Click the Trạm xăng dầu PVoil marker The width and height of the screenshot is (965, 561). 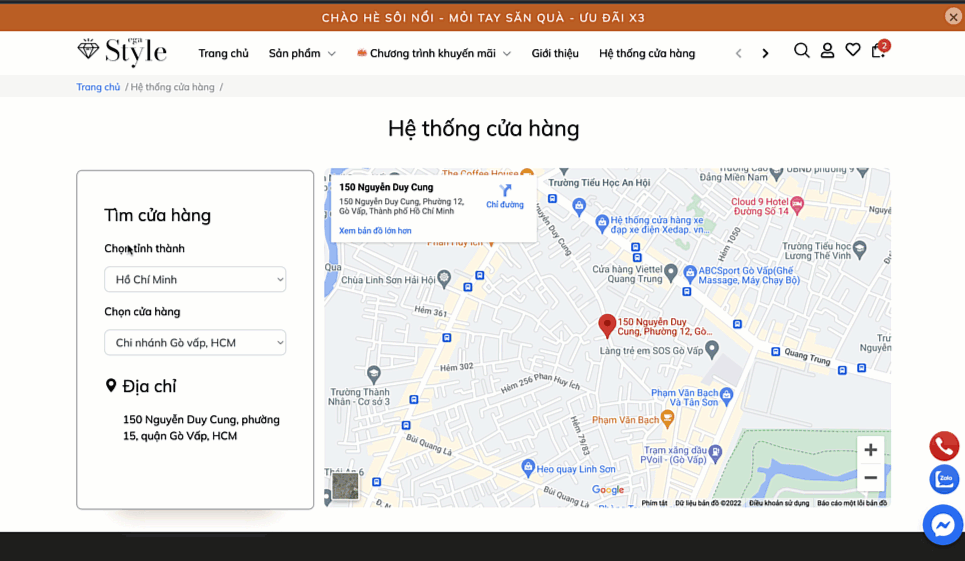point(715,453)
